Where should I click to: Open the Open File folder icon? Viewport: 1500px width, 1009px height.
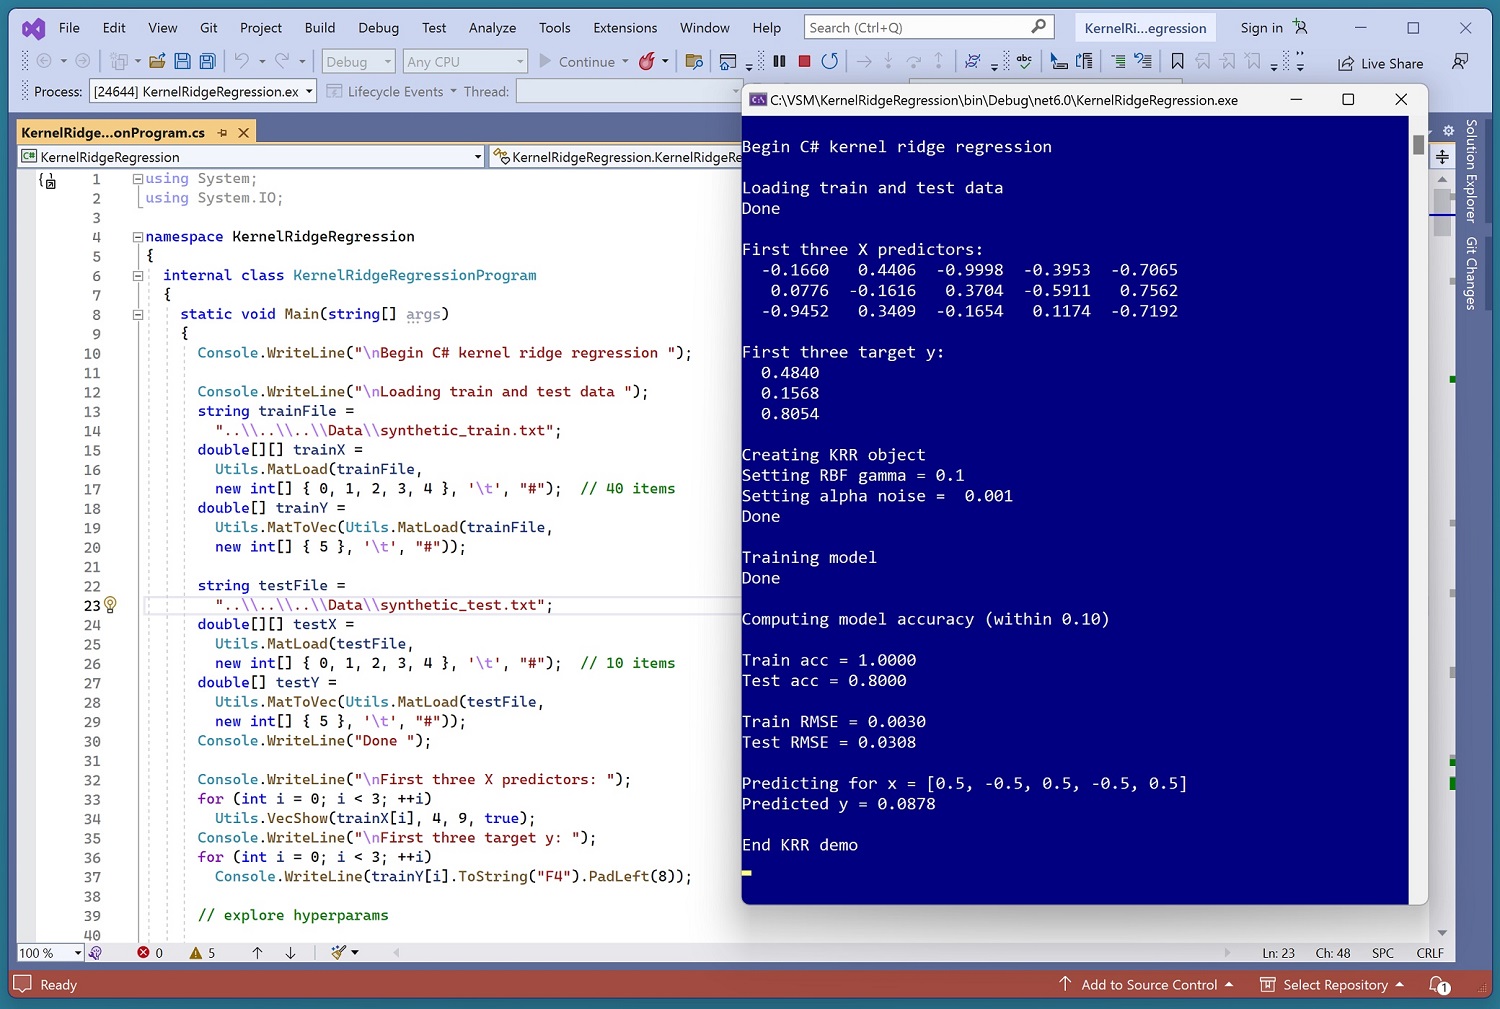157,62
